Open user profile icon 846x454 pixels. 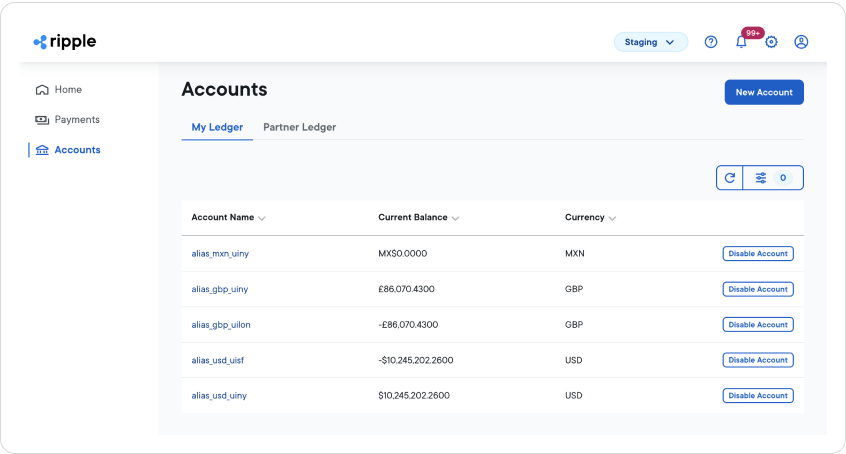tap(801, 42)
